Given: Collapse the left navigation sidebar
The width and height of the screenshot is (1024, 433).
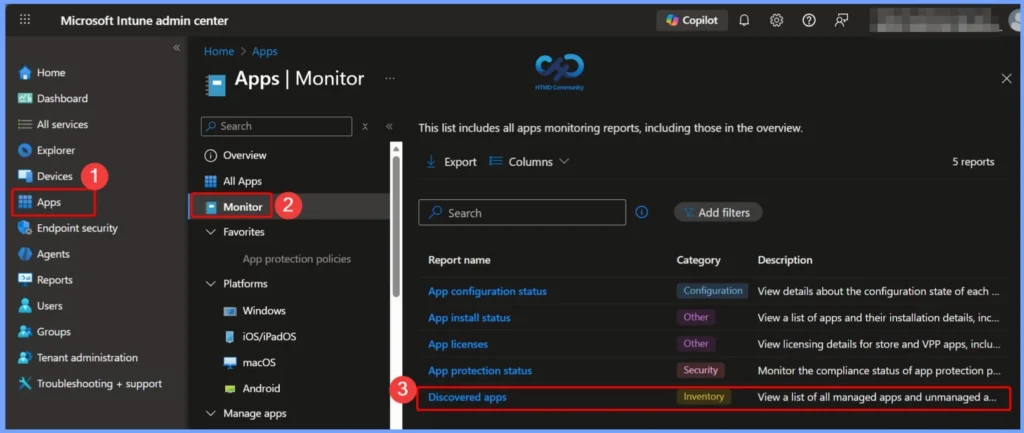Looking at the screenshot, I should pyautogui.click(x=176, y=48).
